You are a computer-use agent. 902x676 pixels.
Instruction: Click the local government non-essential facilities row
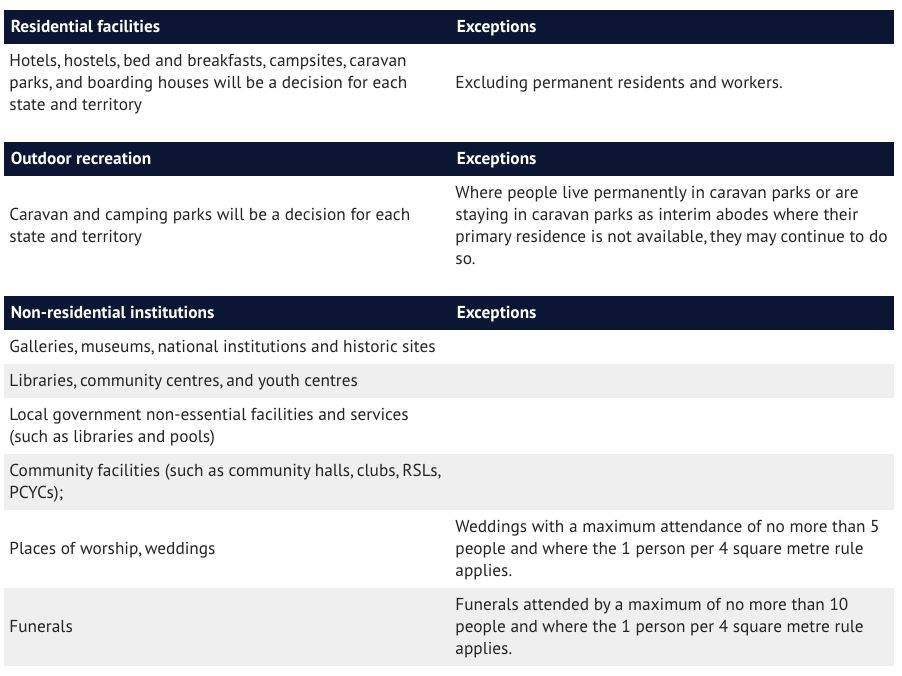[x=208, y=425]
